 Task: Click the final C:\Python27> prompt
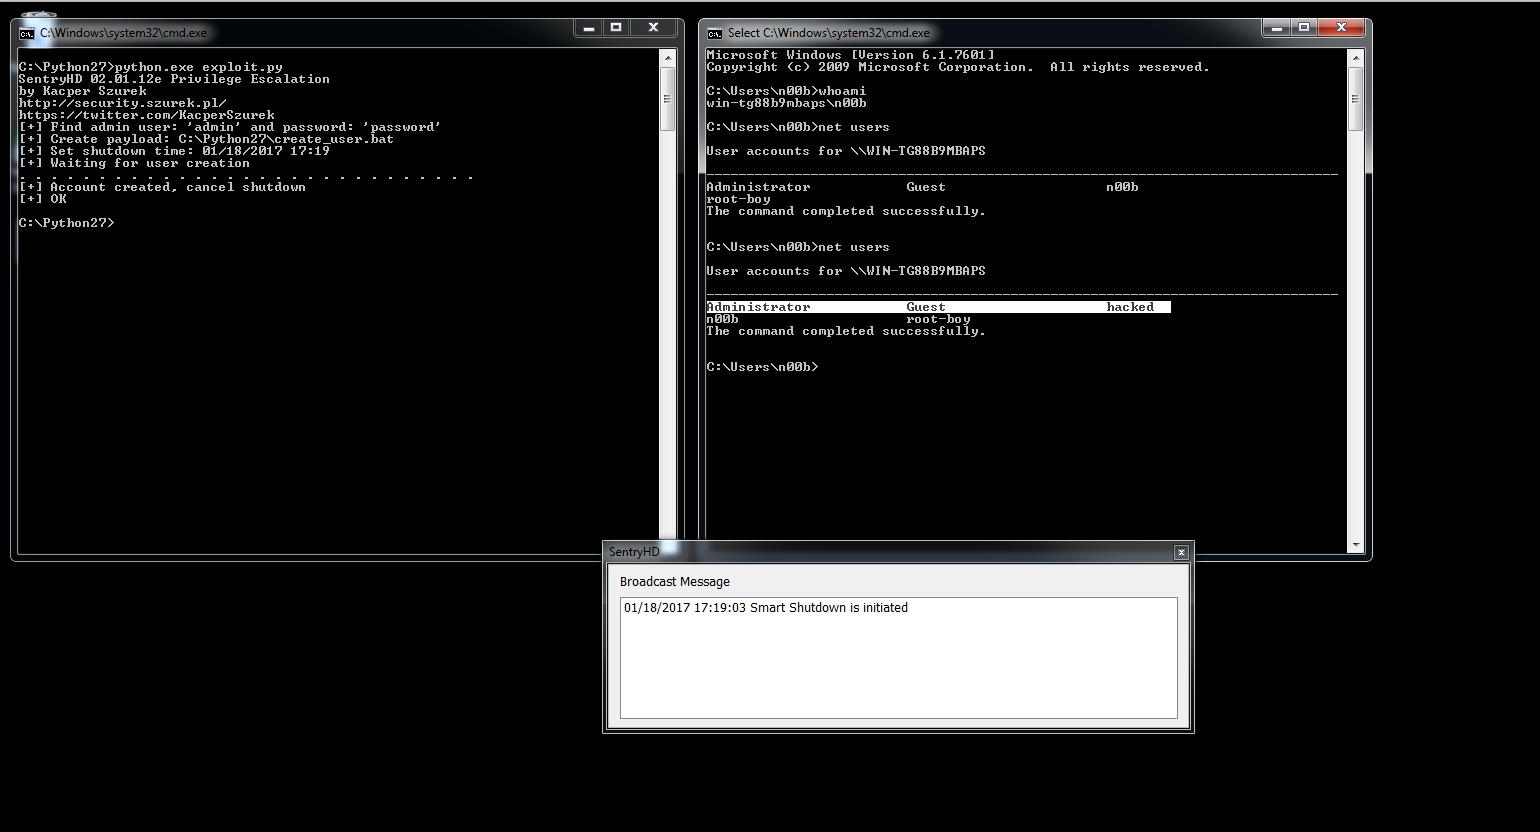click(x=67, y=223)
